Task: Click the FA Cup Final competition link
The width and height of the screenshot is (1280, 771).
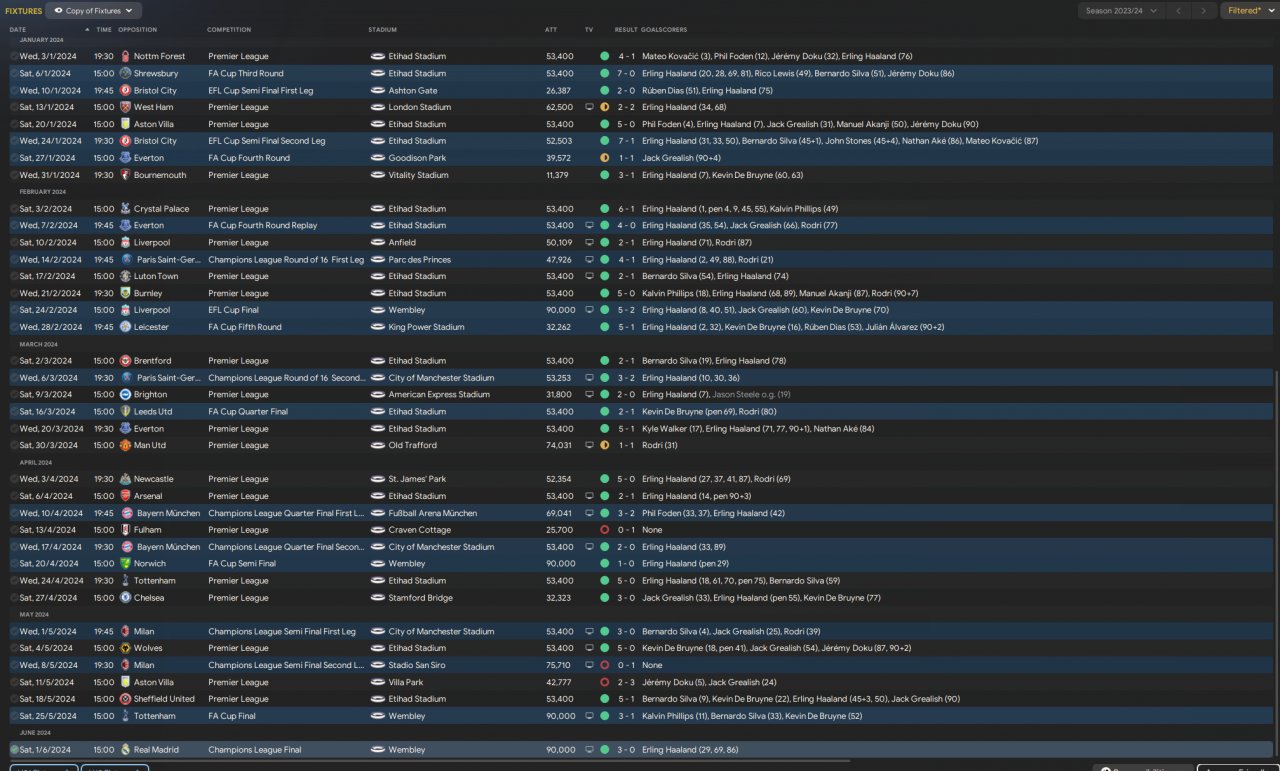Action: [232, 716]
